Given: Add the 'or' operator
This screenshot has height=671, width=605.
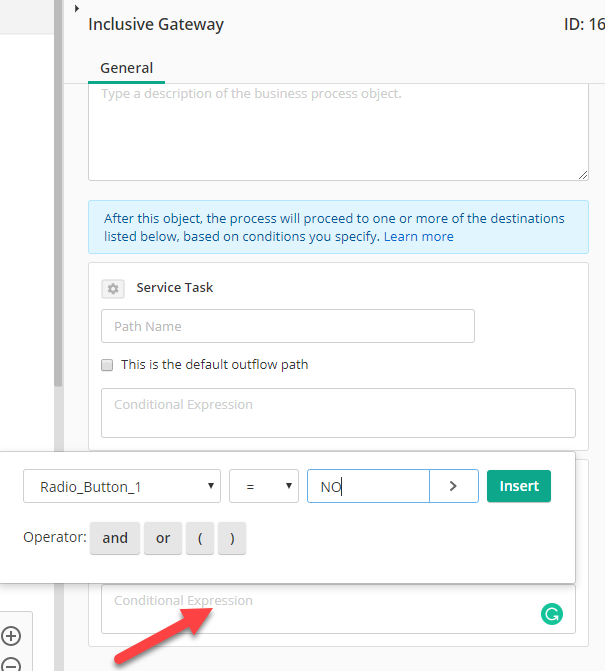Looking at the screenshot, I should (x=163, y=538).
